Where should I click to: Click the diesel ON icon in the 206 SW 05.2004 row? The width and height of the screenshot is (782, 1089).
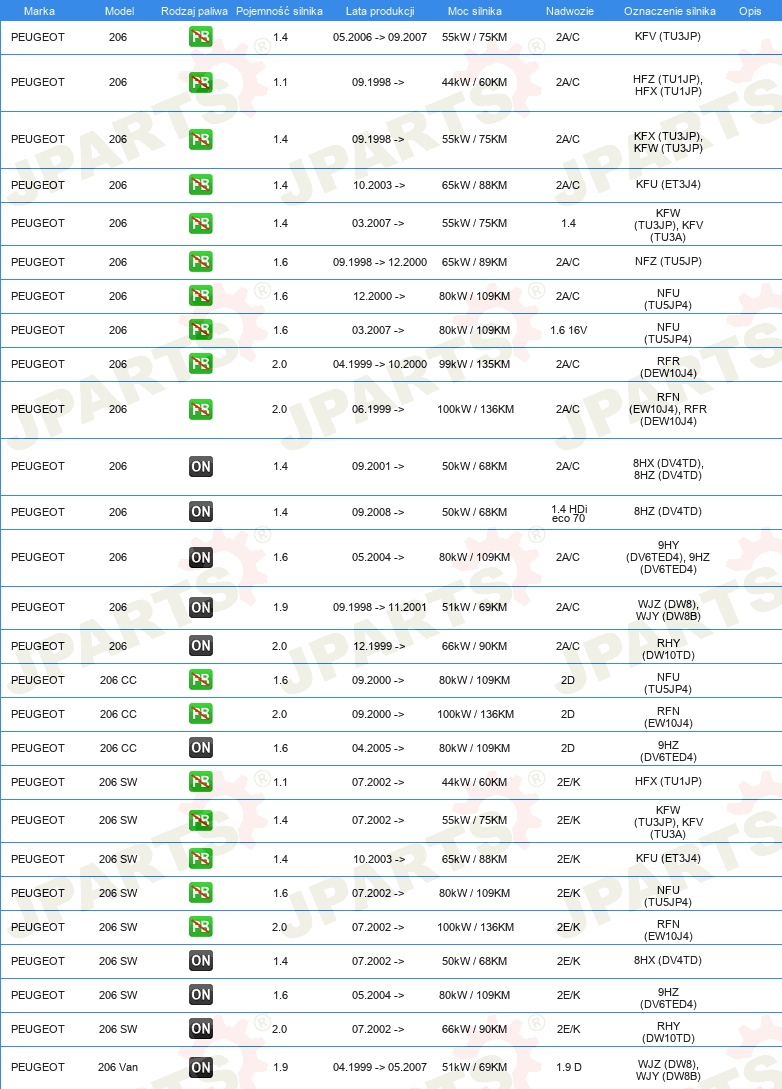tap(201, 995)
